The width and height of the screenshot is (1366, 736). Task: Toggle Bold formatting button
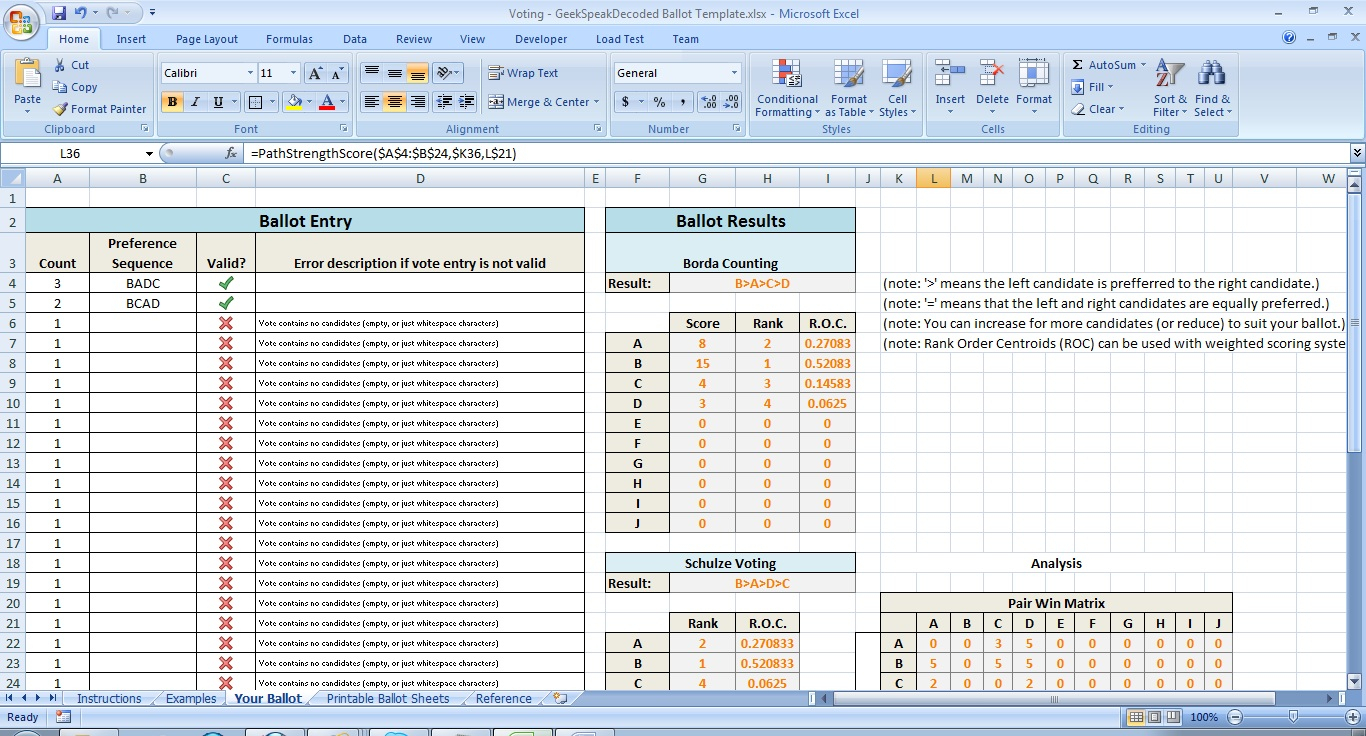point(172,102)
